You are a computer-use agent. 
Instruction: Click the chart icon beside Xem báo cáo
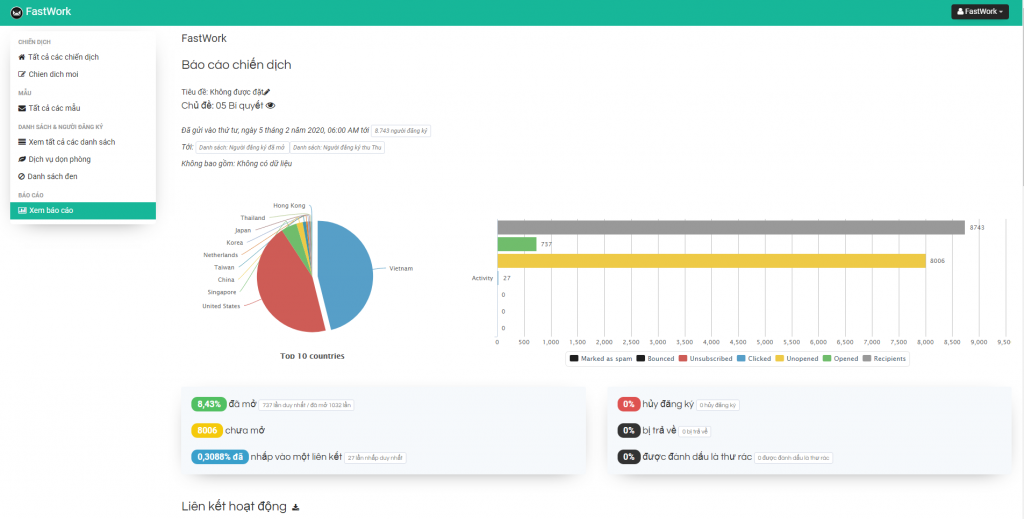click(x=22, y=211)
